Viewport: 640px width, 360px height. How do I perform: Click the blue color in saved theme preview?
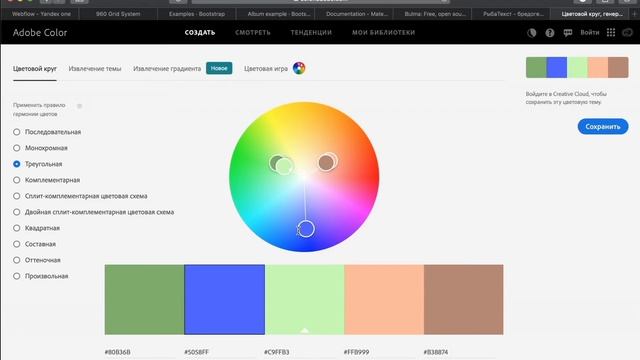[557, 67]
